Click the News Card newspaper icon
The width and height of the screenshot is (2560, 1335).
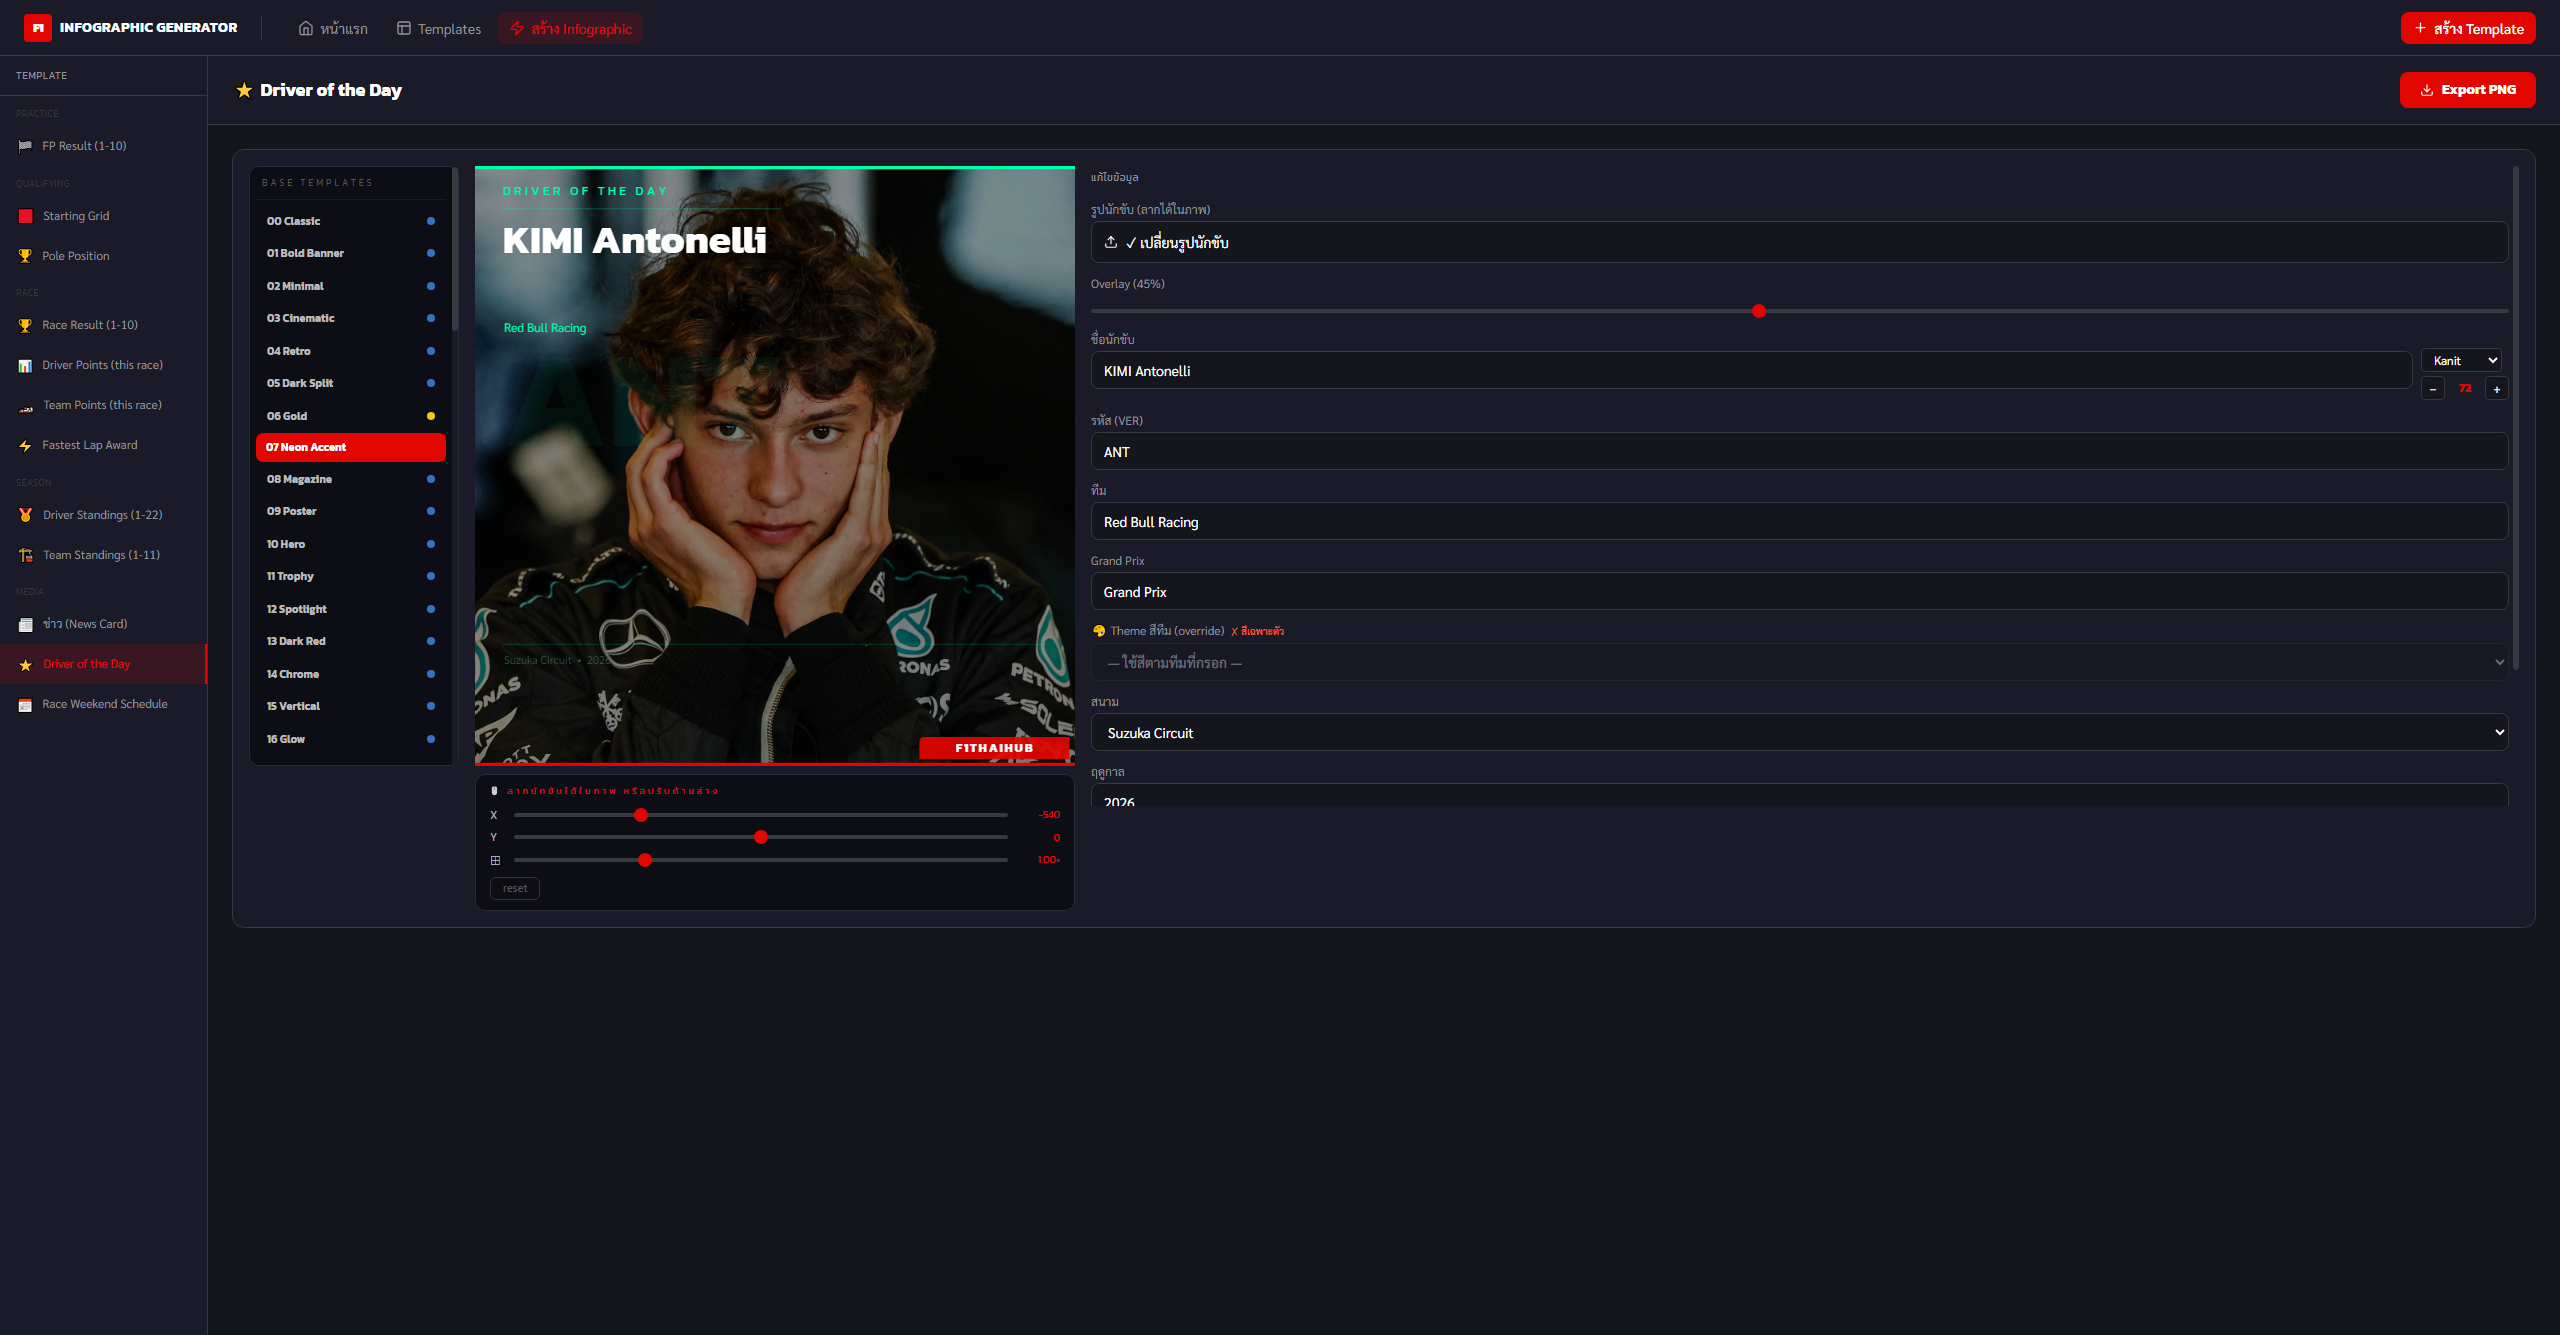[x=25, y=625]
